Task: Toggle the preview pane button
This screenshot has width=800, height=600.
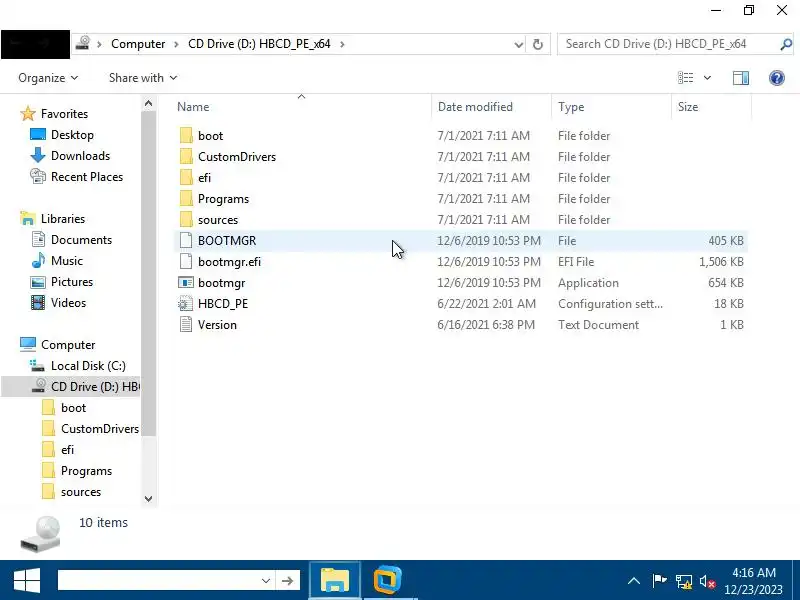Action: (x=741, y=78)
